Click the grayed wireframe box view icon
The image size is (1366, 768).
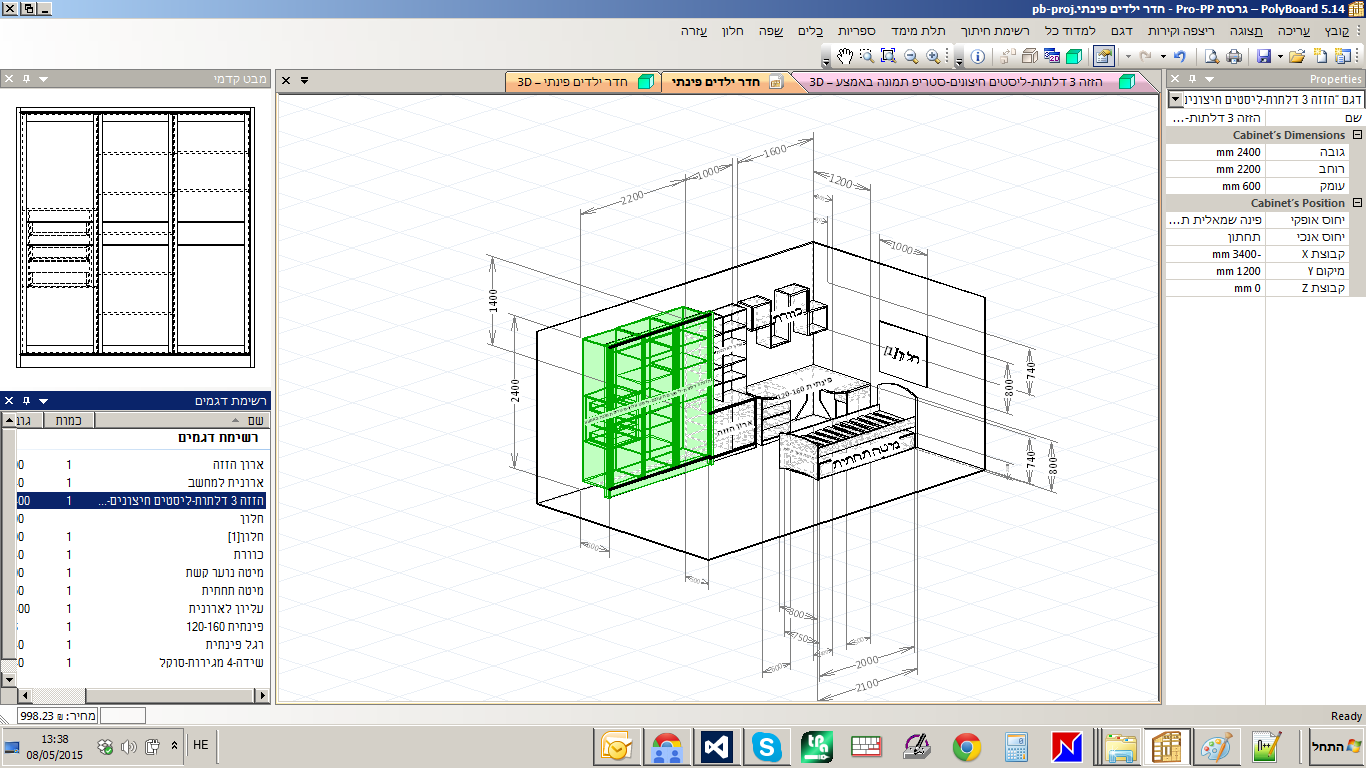point(1030,56)
